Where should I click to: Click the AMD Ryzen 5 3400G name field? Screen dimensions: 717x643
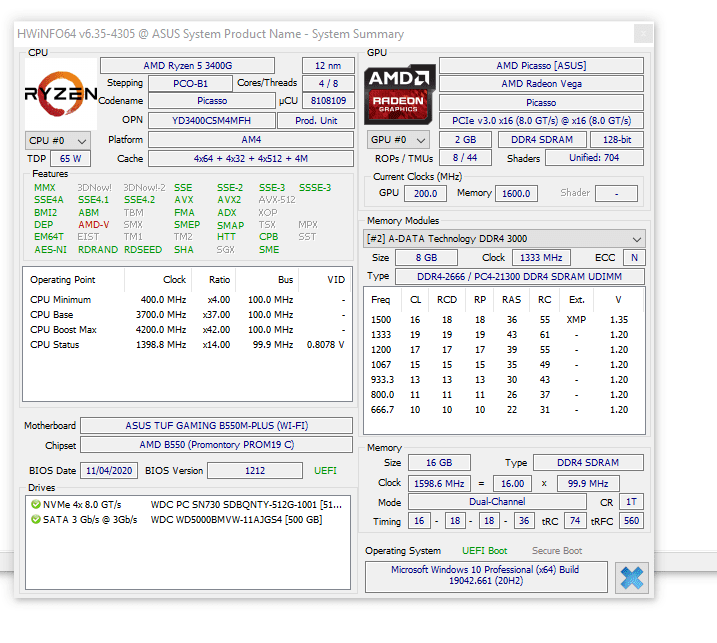pyautogui.click(x=187, y=65)
